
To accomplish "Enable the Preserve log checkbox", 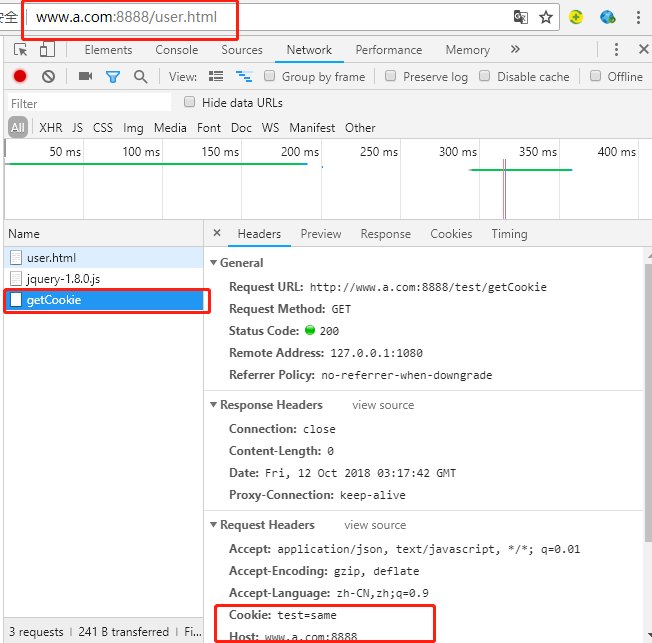I will 390,76.
